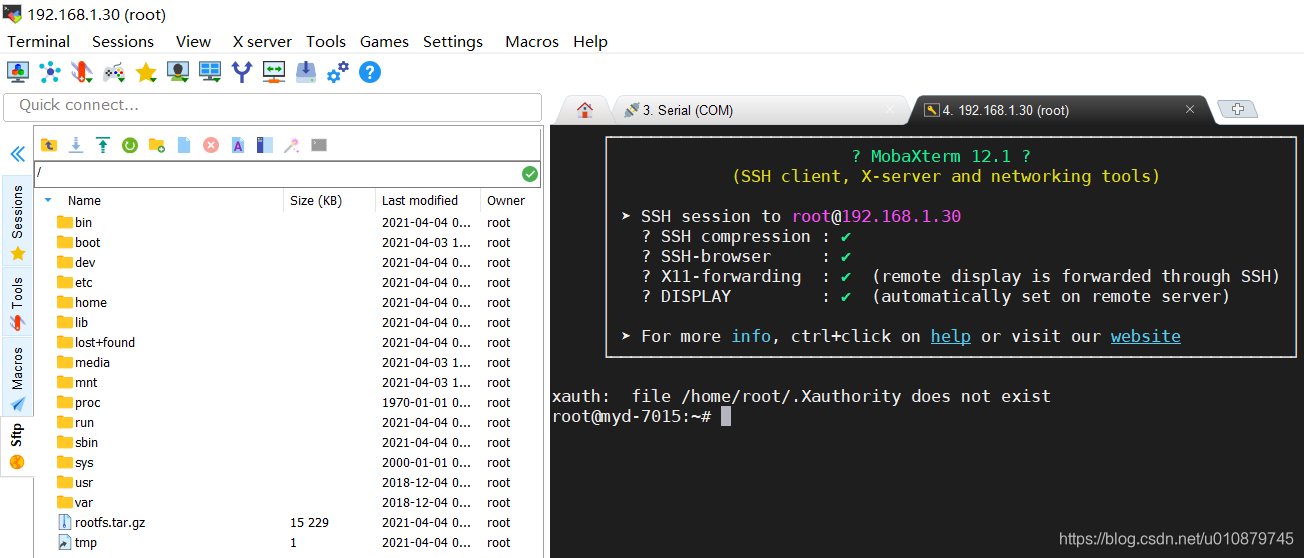Open a new tab with plus button
1304x558 pixels.
[x=1237, y=109]
